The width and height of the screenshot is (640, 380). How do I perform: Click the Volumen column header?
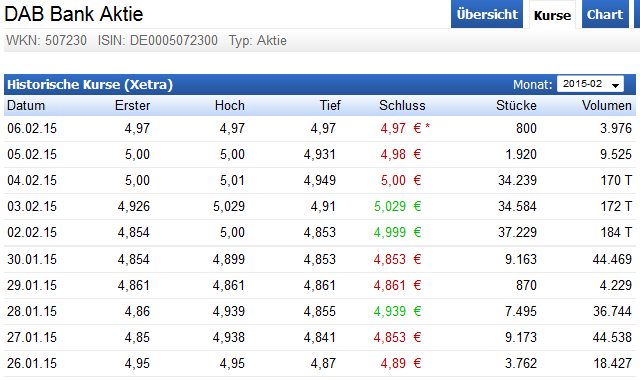tap(607, 106)
